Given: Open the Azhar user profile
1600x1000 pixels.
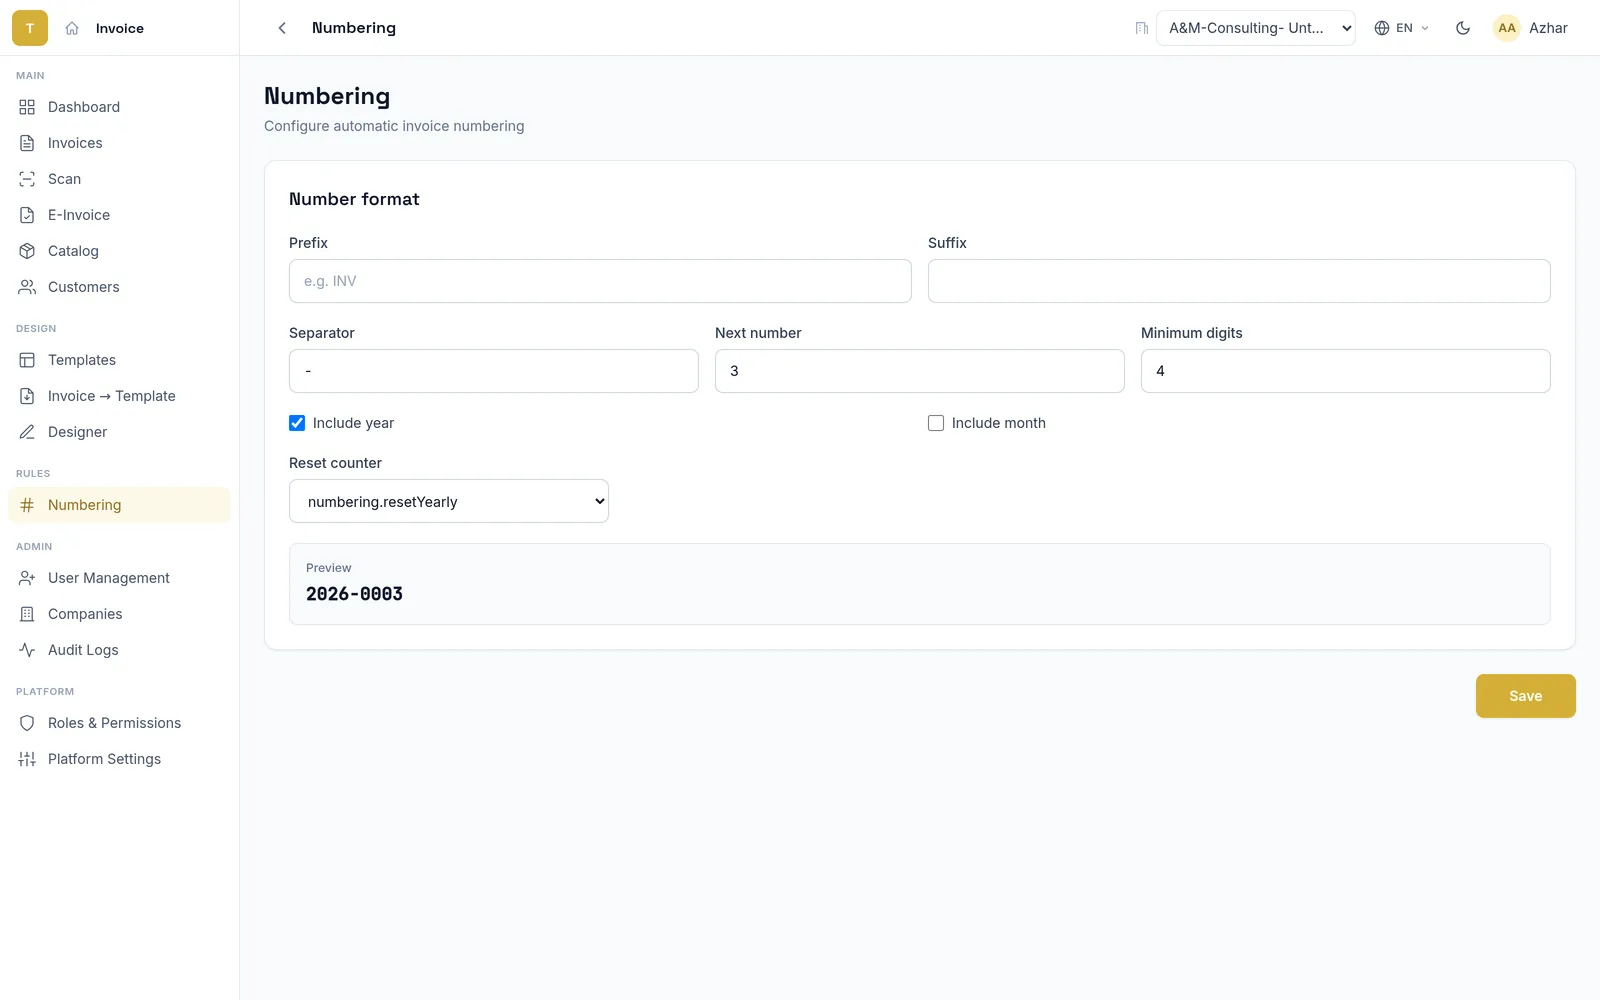Looking at the screenshot, I should click(x=1530, y=28).
